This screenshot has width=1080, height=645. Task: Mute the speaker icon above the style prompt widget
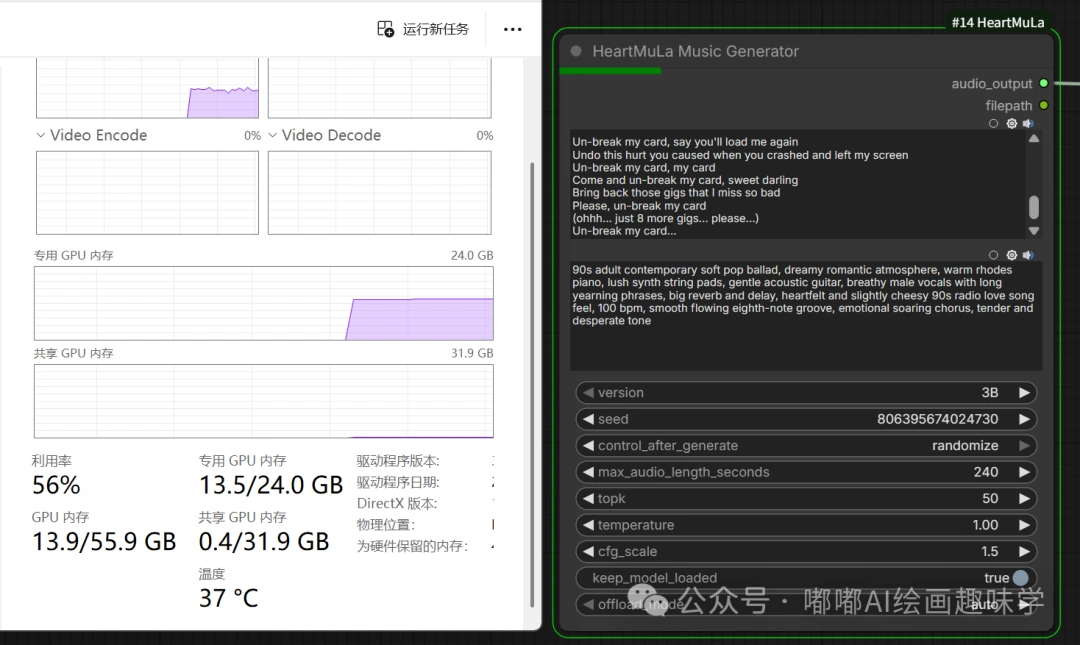pyautogui.click(x=1028, y=255)
